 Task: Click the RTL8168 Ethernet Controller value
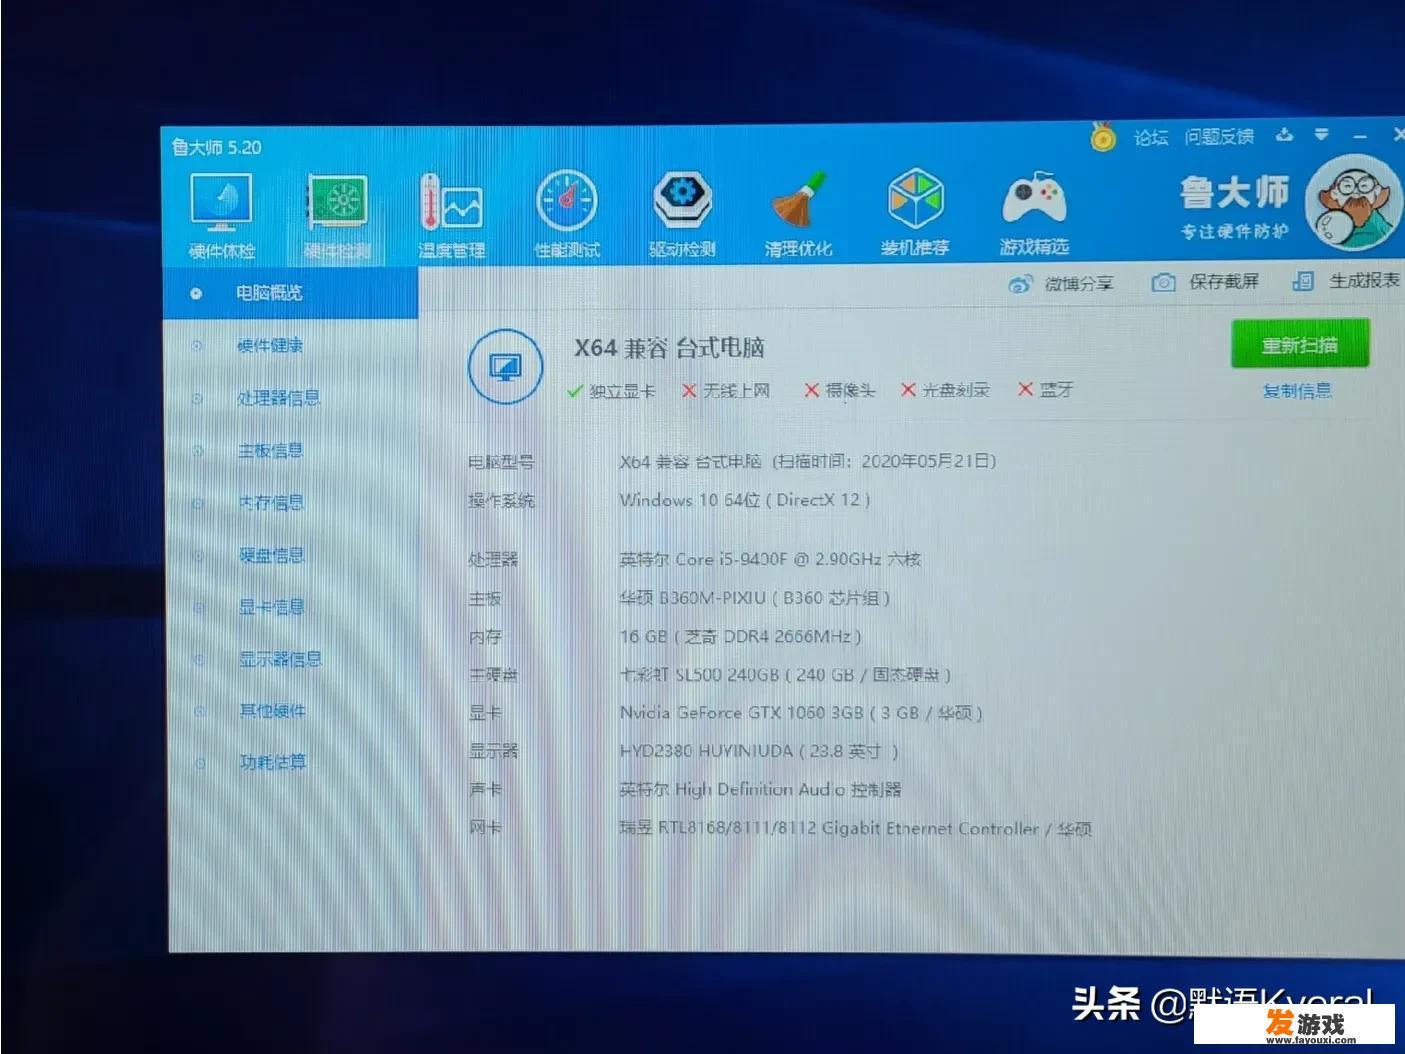pyautogui.click(x=855, y=828)
